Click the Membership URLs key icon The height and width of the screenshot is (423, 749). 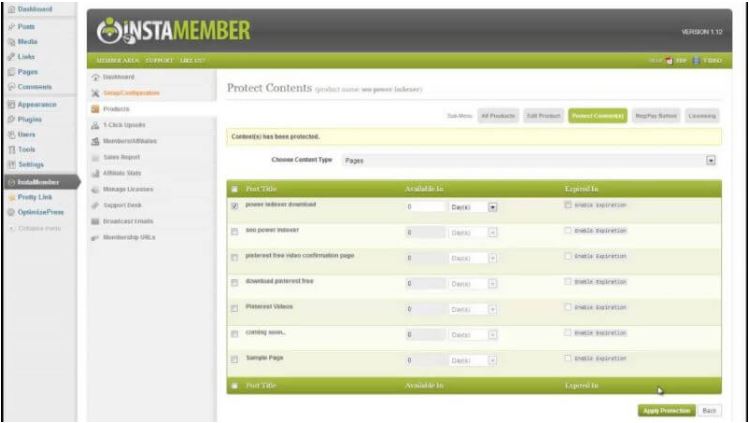click(96, 238)
